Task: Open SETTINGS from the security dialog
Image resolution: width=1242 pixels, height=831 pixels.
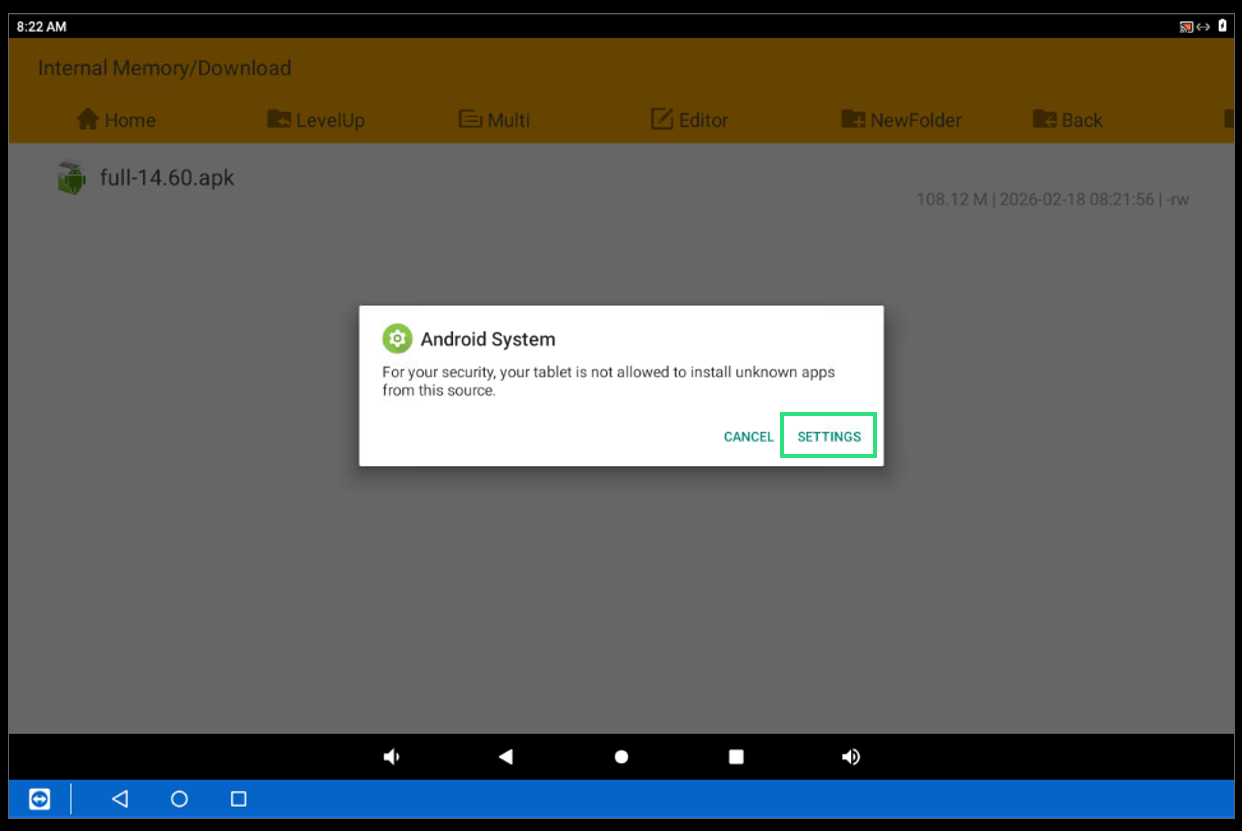Action: (829, 437)
